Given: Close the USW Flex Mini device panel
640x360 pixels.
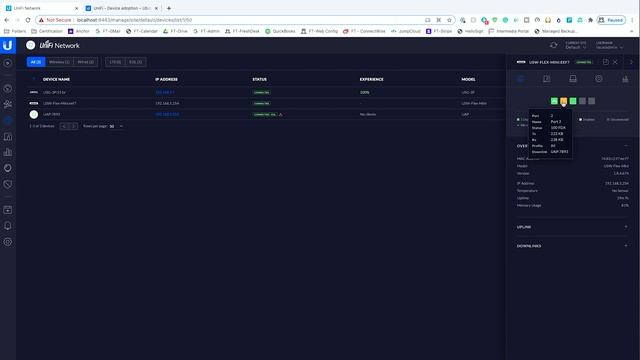Looking at the screenshot, I should 615,62.
